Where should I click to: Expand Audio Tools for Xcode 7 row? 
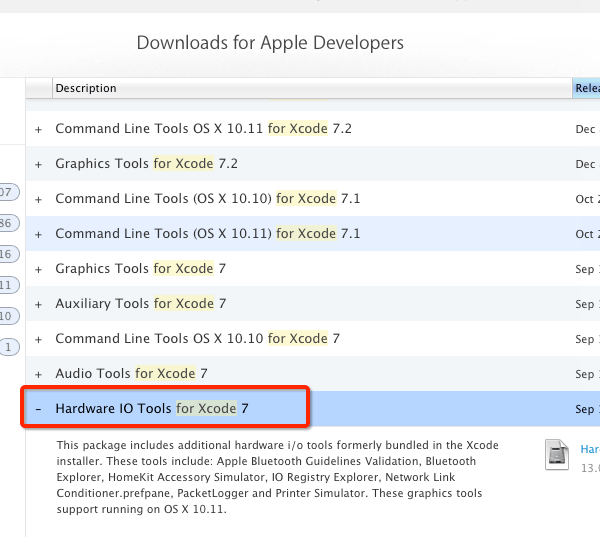click(38, 374)
